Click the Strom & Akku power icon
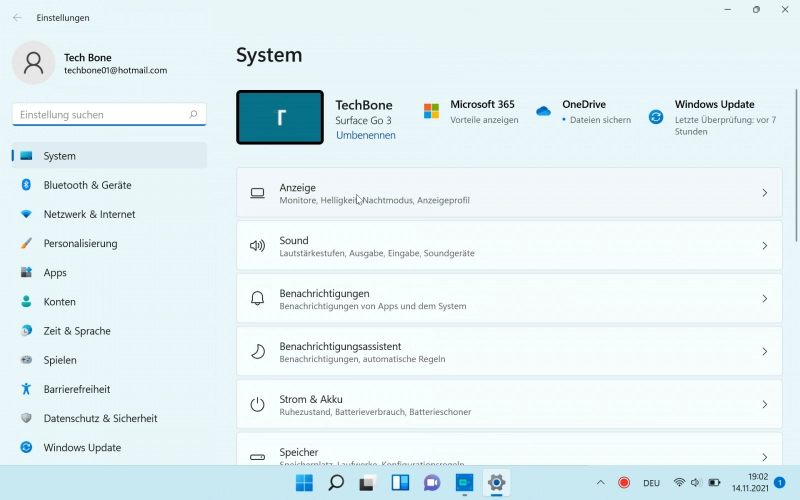The width and height of the screenshot is (800, 500). [257, 405]
